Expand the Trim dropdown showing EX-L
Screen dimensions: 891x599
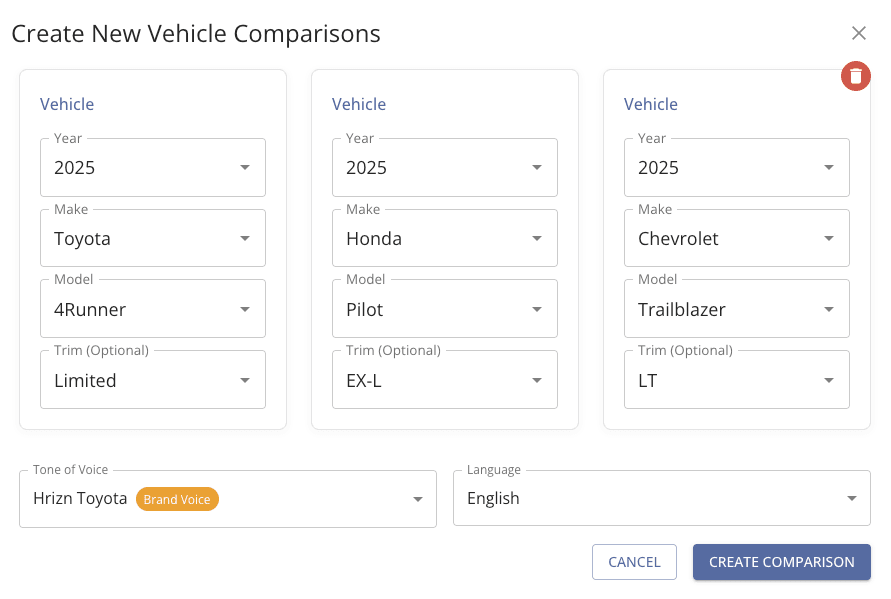[x=445, y=381]
